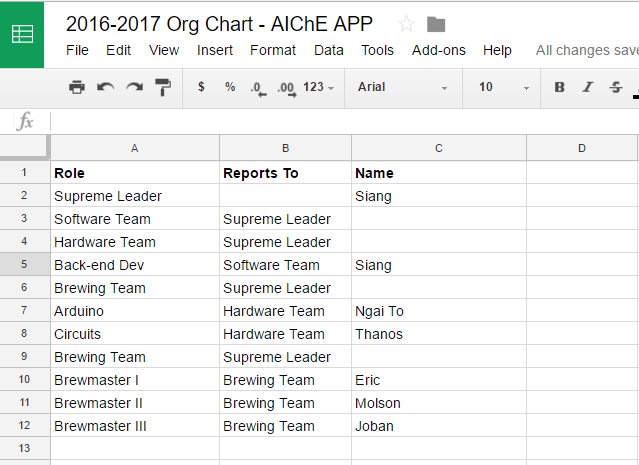The width and height of the screenshot is (639, 465).
Task: Decrease decimal places
Action: [x=258, y=88]
